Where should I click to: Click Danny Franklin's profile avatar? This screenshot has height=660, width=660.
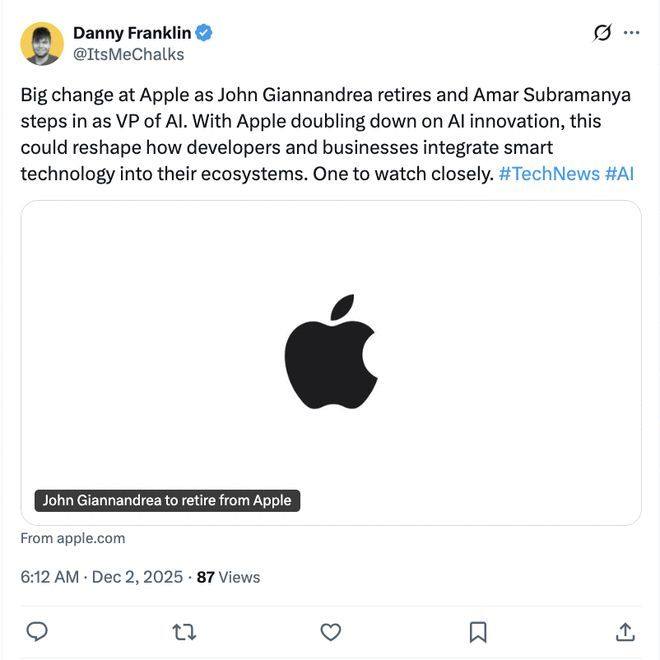(42, 43)
